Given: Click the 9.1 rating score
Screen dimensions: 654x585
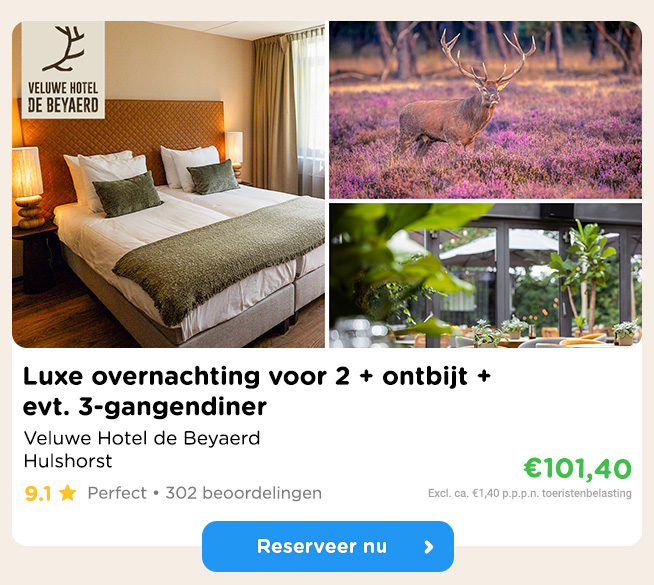Looking at the screenshot, I should coord(38,494).
